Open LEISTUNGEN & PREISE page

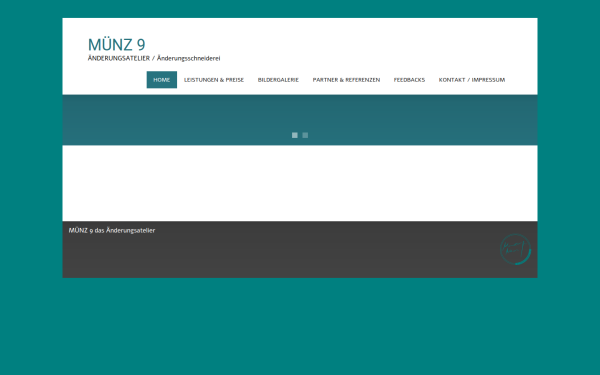[x=214, y=80]
